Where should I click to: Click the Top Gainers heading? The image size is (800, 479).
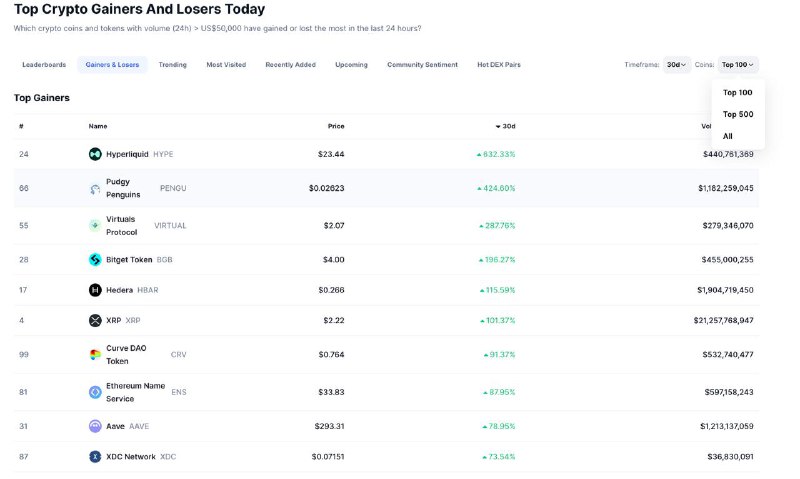(x=42, y=98)
